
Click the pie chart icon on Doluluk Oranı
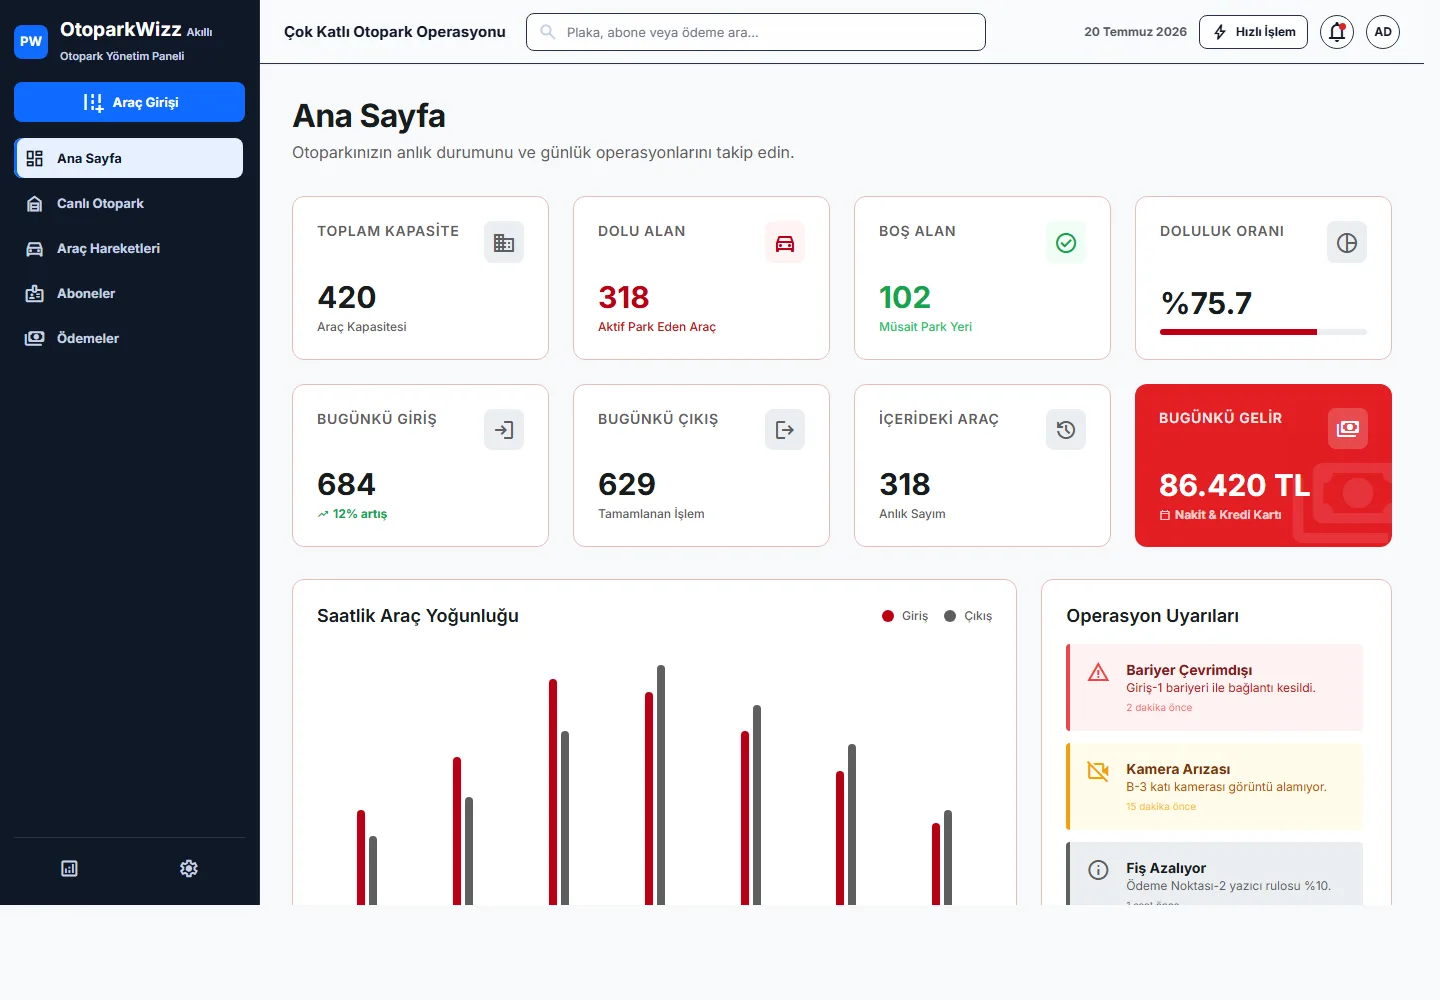[x=1347, y=243]
